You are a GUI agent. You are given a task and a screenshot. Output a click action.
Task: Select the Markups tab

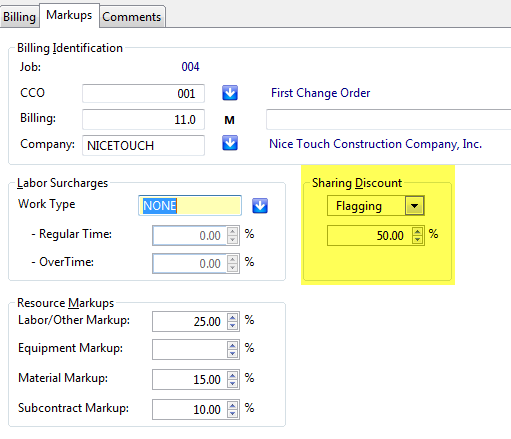tap(69, 15)
